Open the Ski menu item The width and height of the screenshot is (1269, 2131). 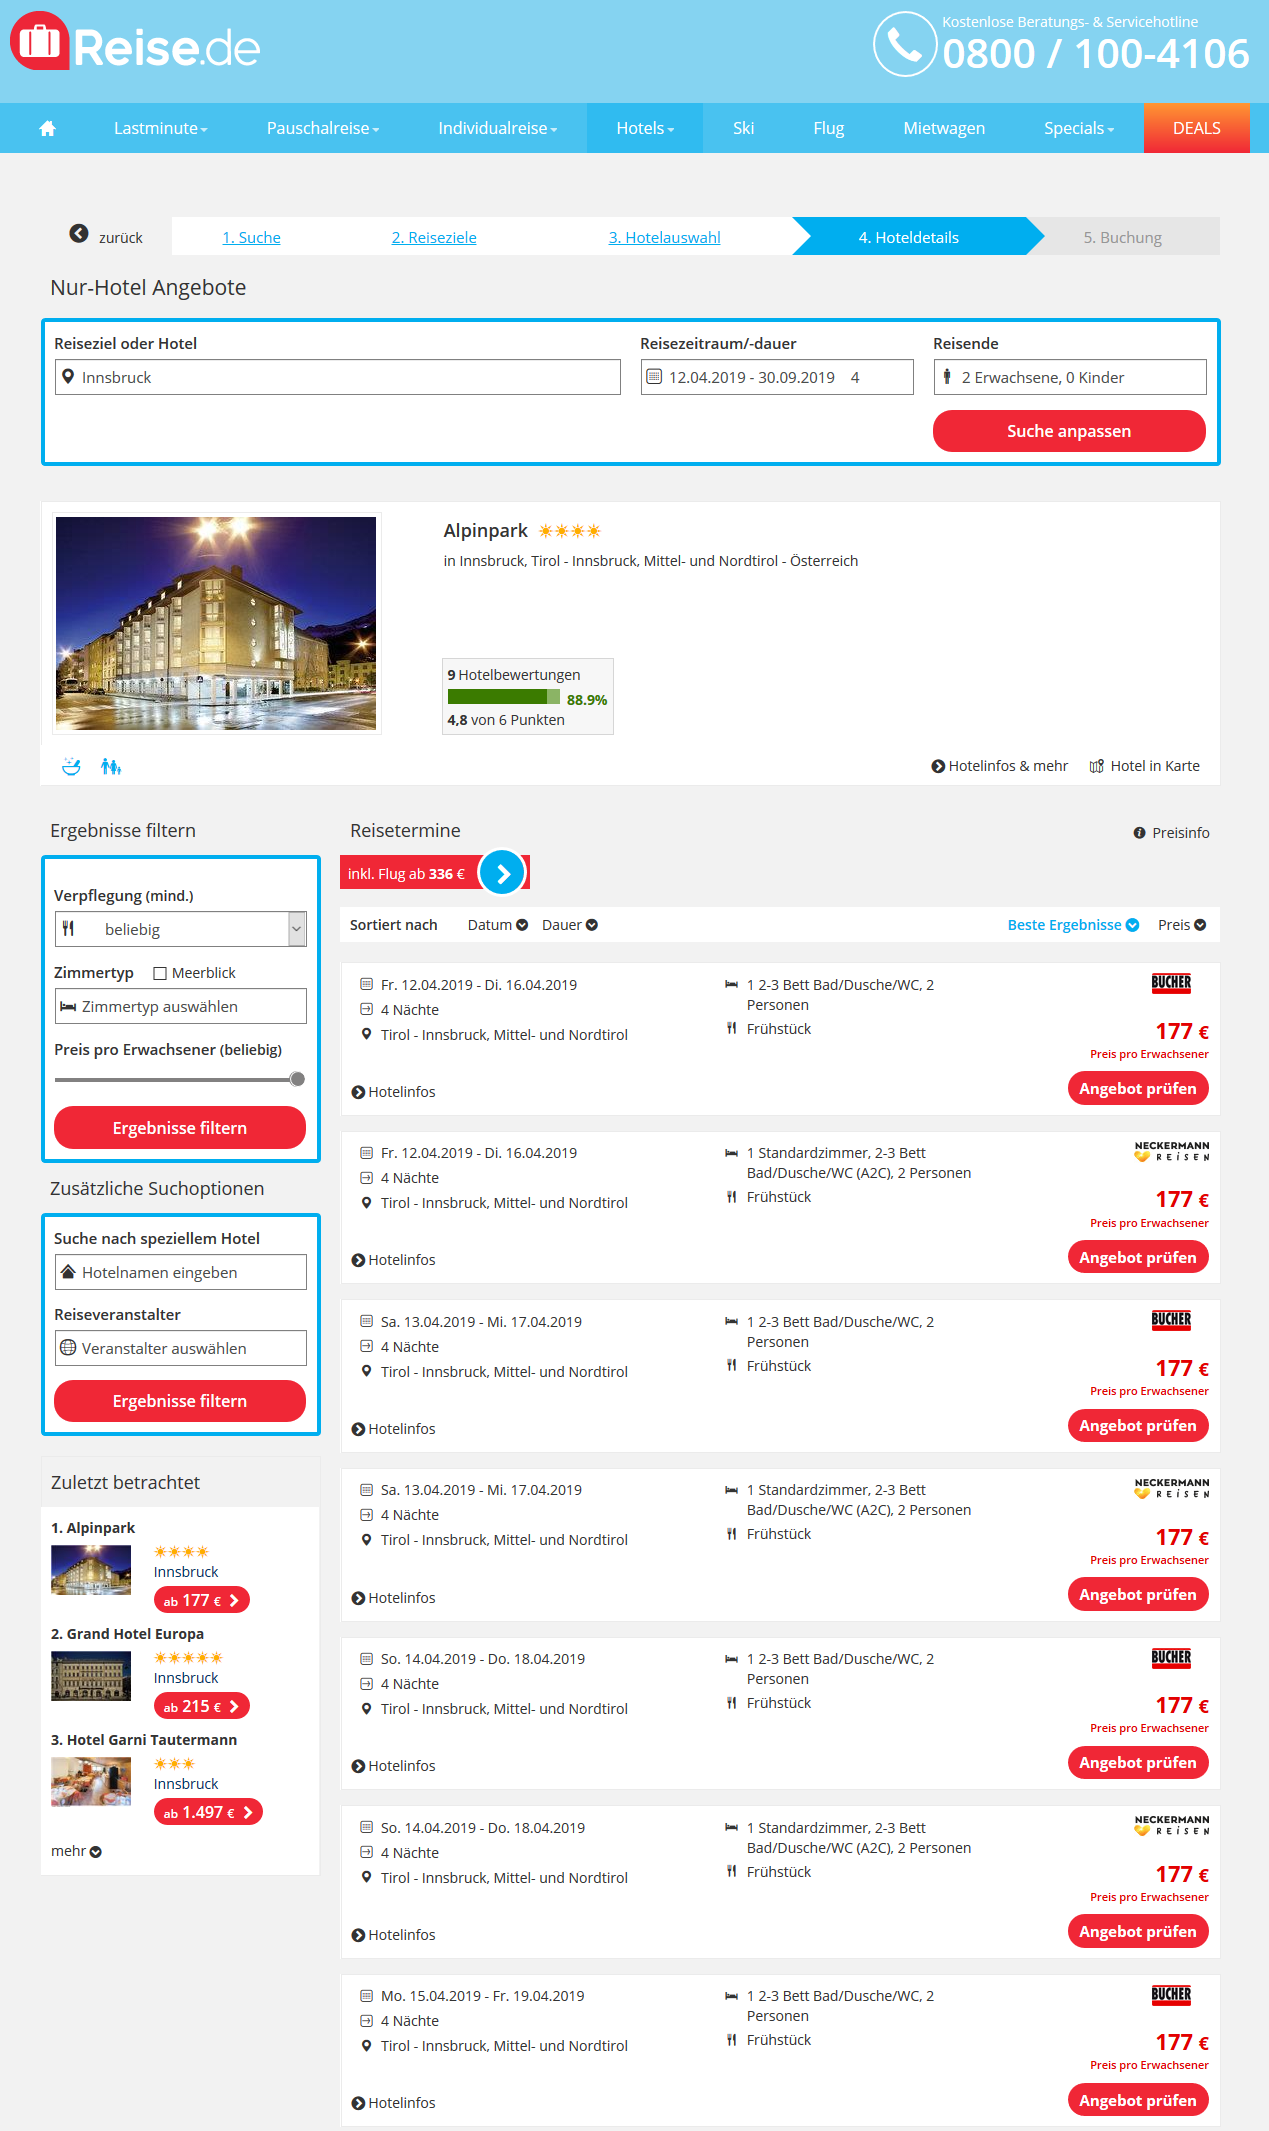tap(743, 128)
